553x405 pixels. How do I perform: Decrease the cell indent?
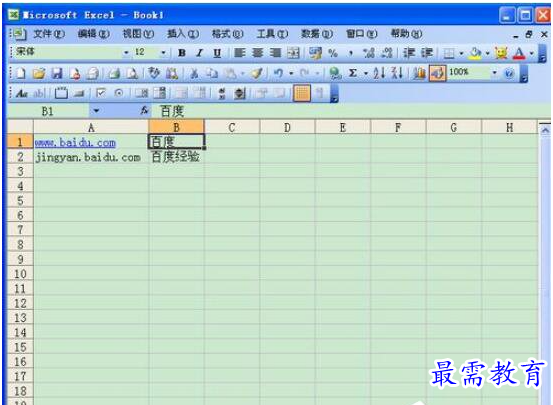409,53
